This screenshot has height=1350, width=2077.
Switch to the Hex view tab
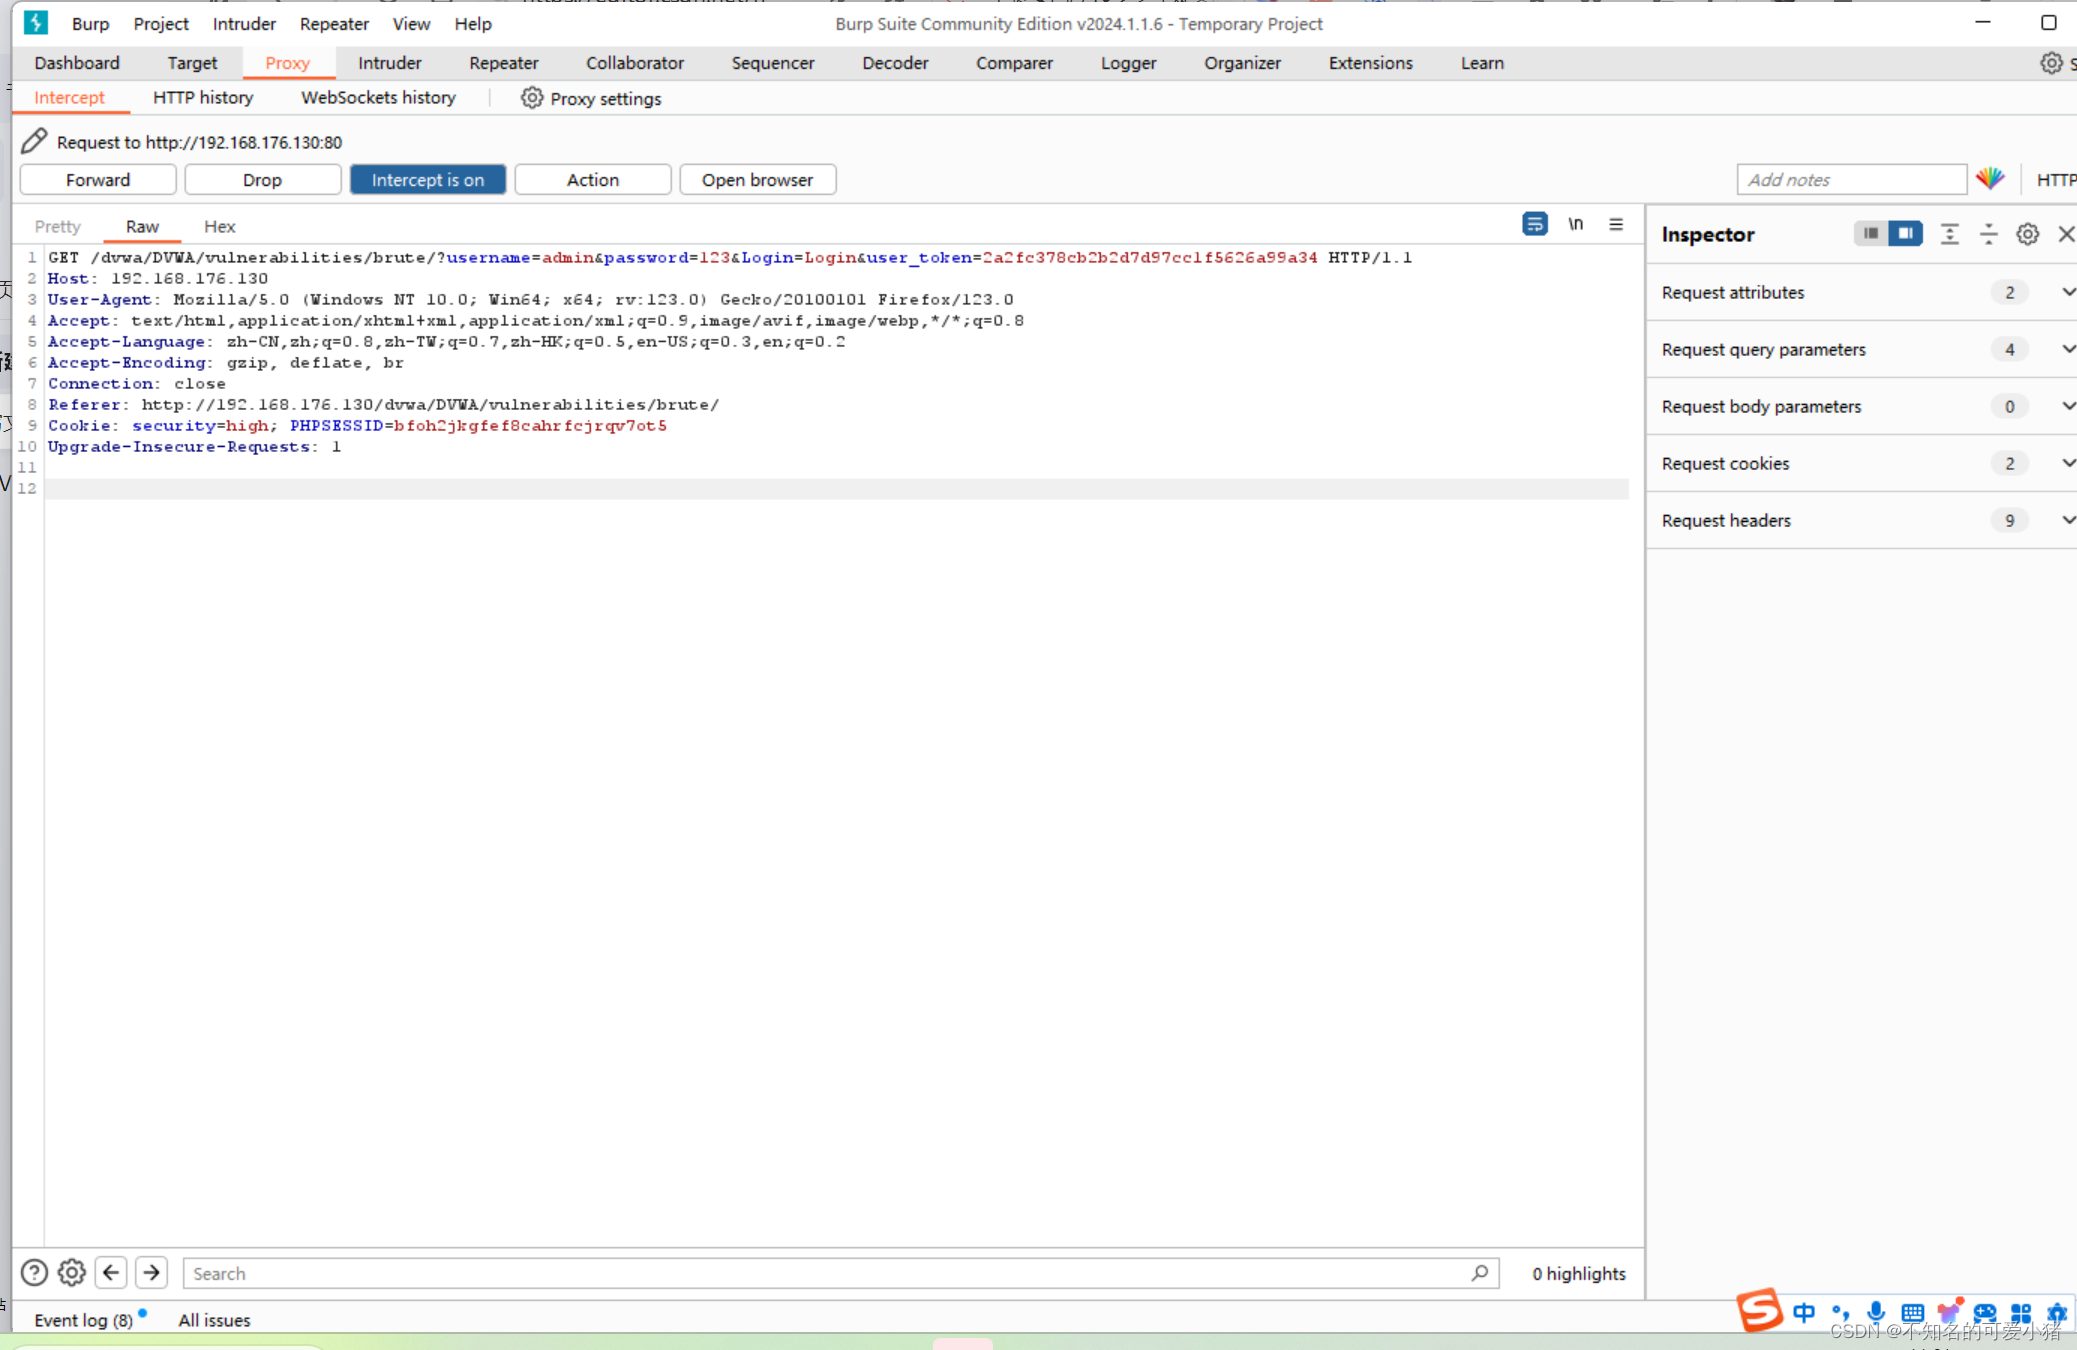[219, 226]
